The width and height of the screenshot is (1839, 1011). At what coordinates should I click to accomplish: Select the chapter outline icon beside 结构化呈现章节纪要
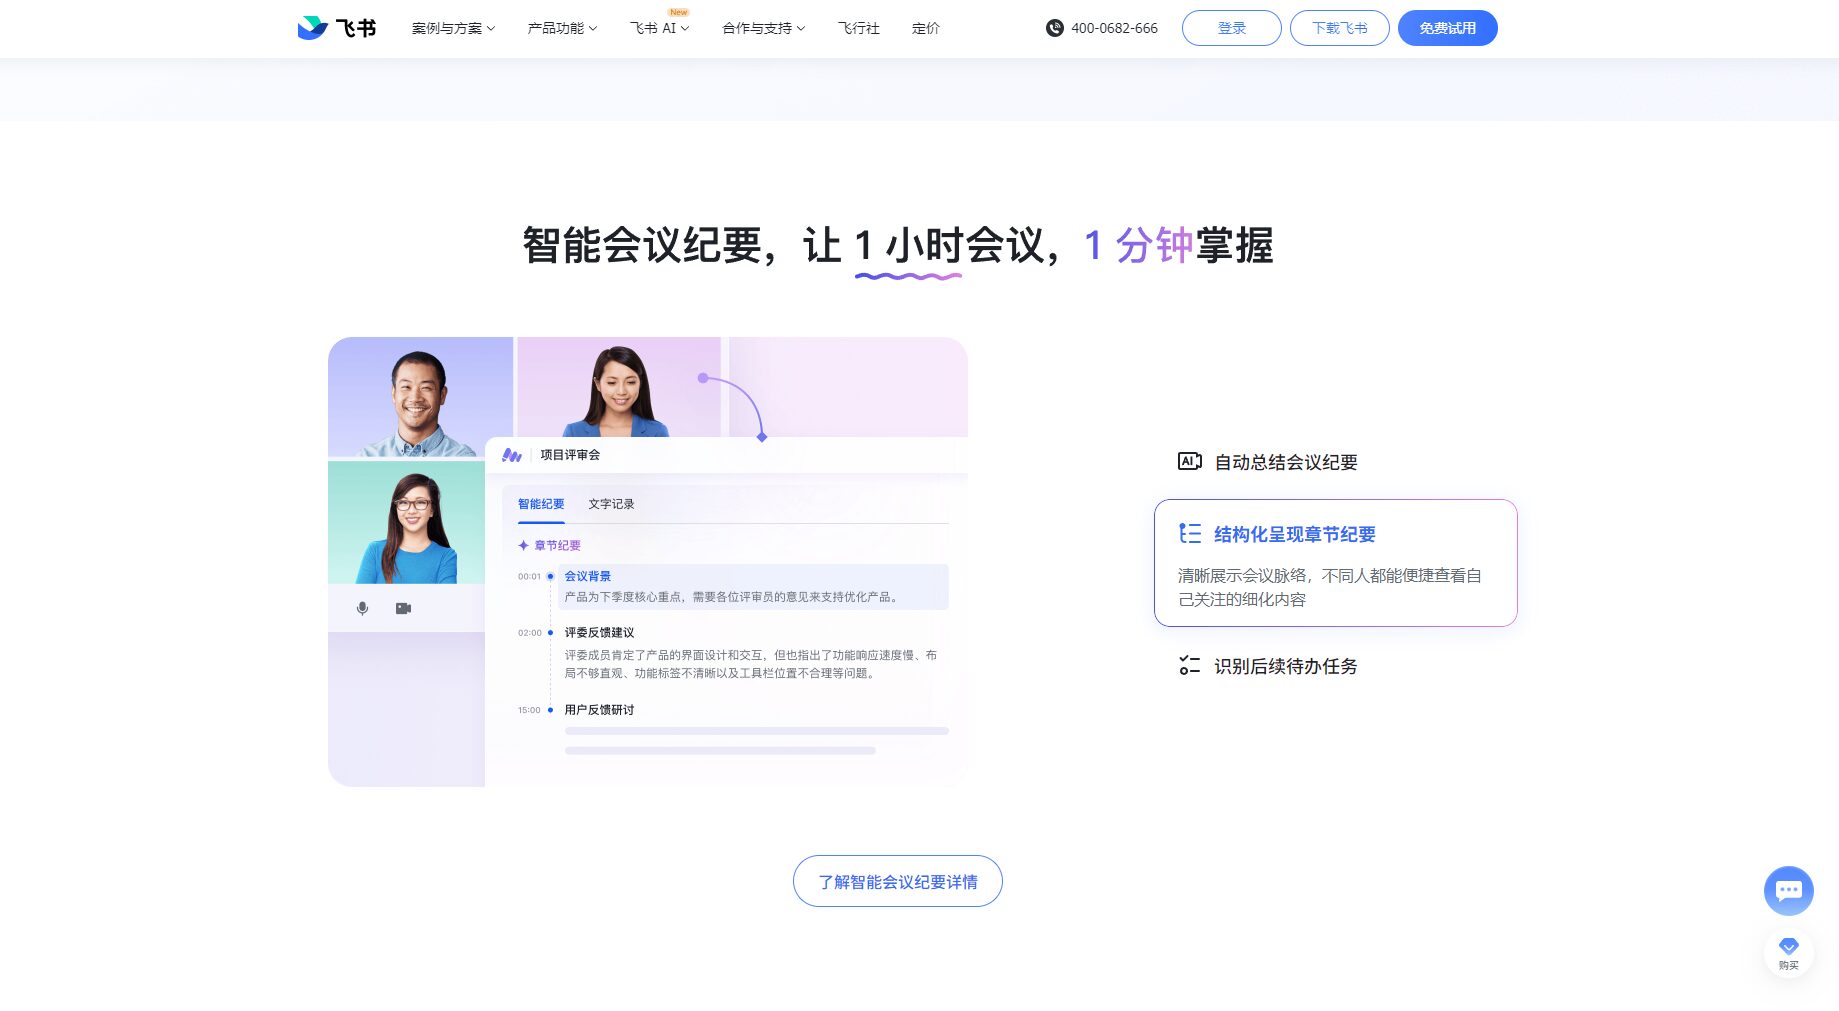click(x=1190, y=534)
